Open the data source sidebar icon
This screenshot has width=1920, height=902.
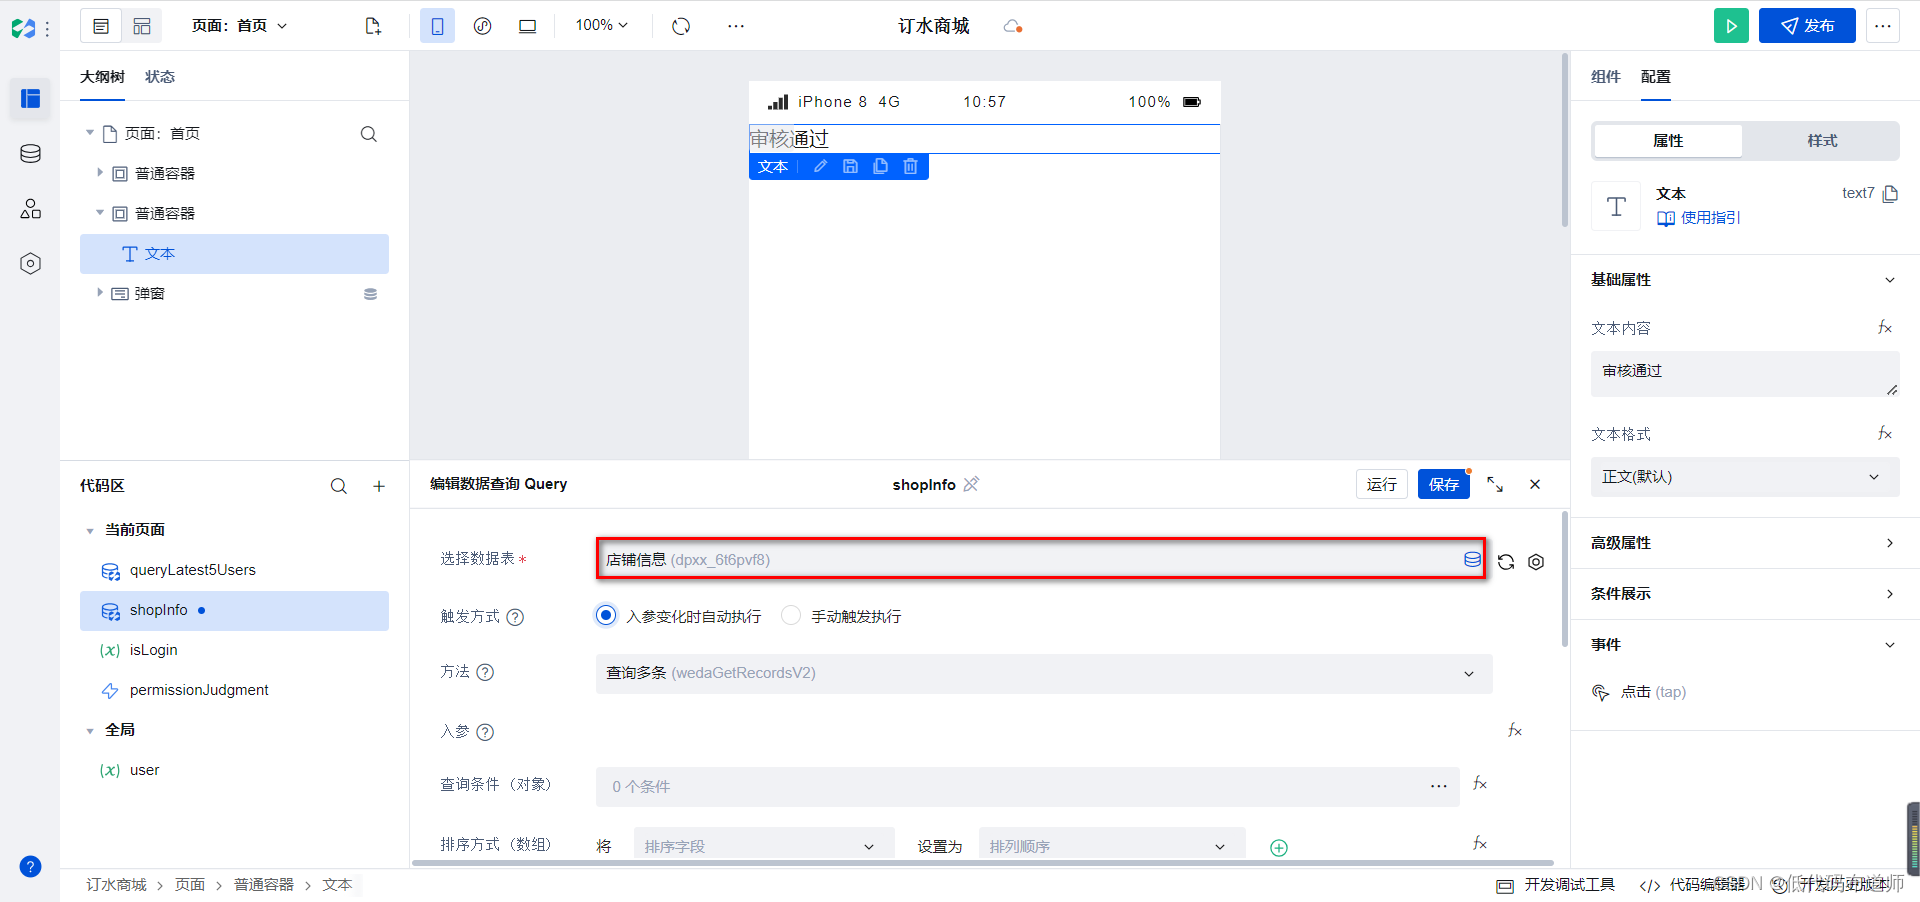[x=31, y=154]
